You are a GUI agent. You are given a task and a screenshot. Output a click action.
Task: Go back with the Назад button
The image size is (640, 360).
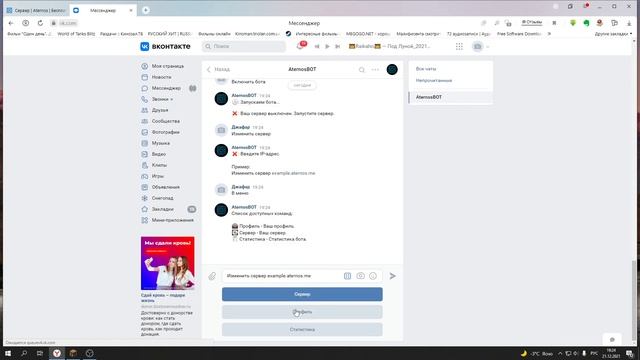[218, 69]
